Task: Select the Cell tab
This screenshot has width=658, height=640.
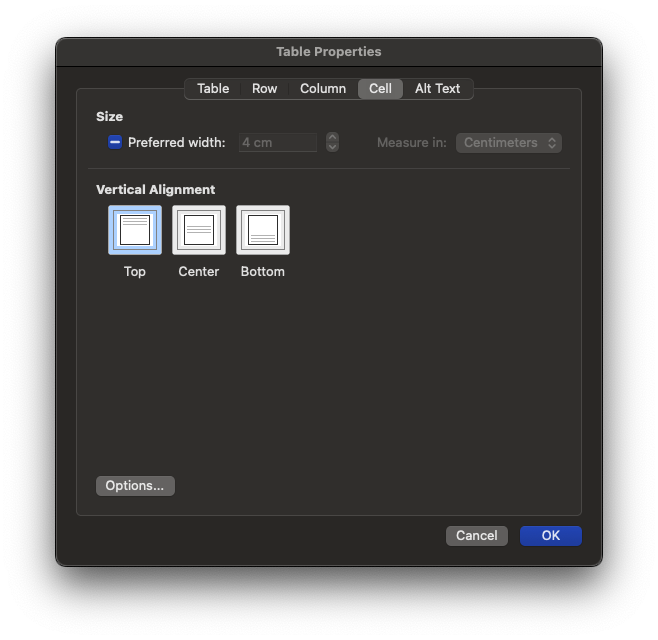Action: (x=380, y=89)
